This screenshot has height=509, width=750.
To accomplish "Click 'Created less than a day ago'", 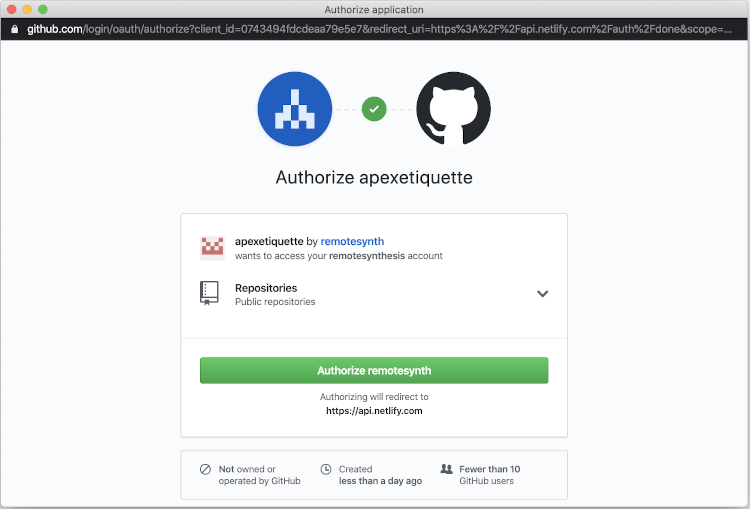I will [380, 475].
